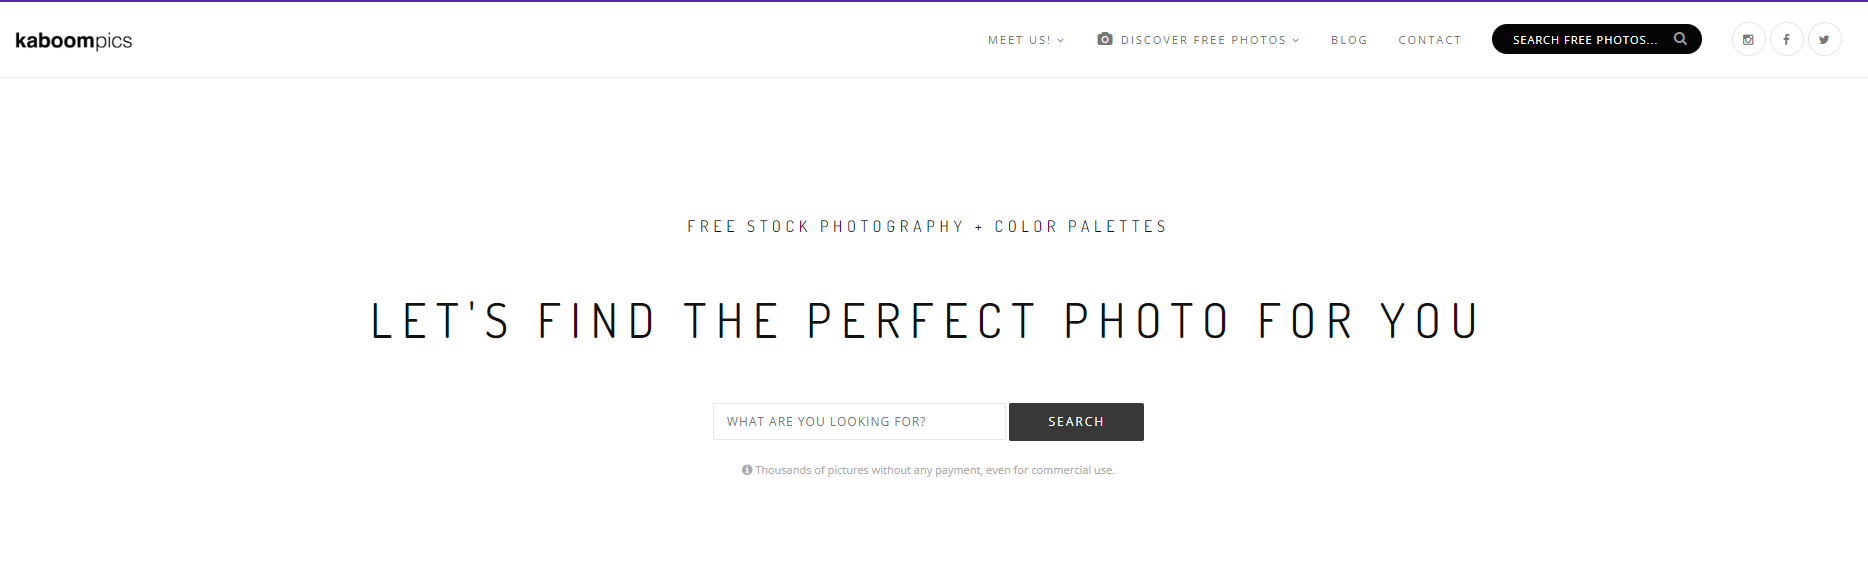Click the dark Search button
The width and height of the screenshot is (1868, 568).
pyautogui.click(x=1076, y=422)
